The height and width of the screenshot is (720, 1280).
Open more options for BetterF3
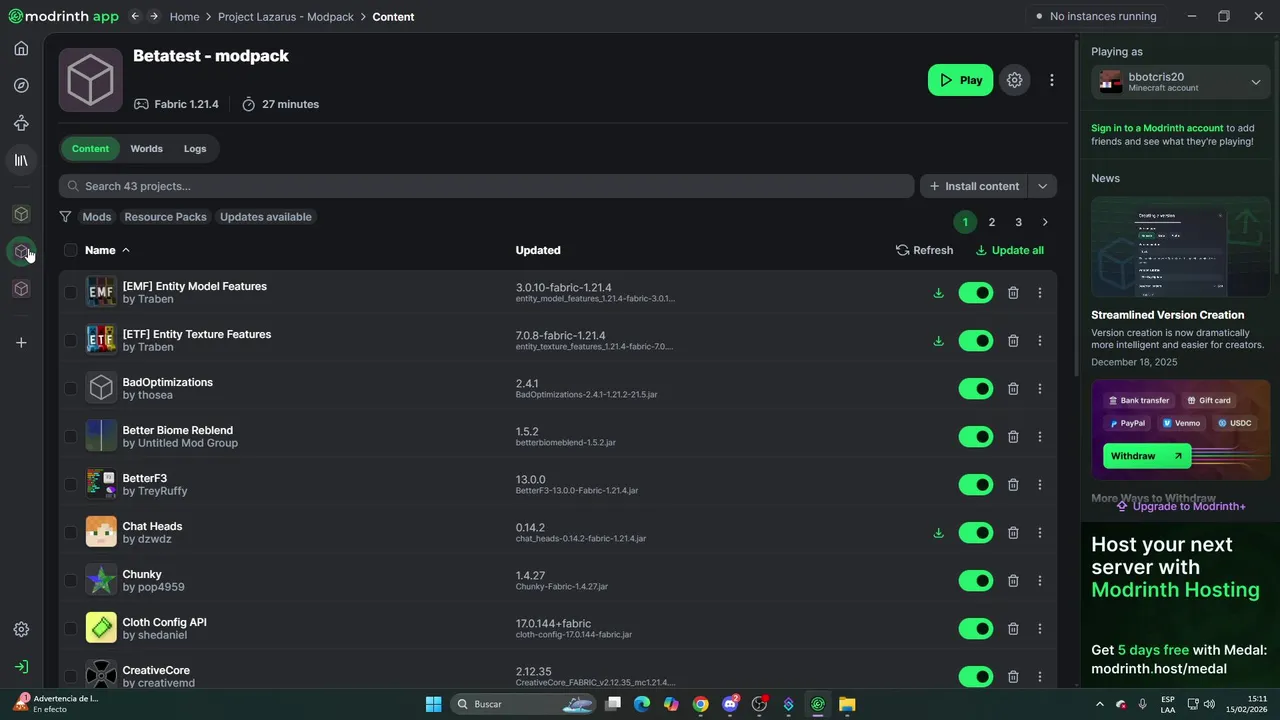pyautogui.click(x=1040, y=485)
